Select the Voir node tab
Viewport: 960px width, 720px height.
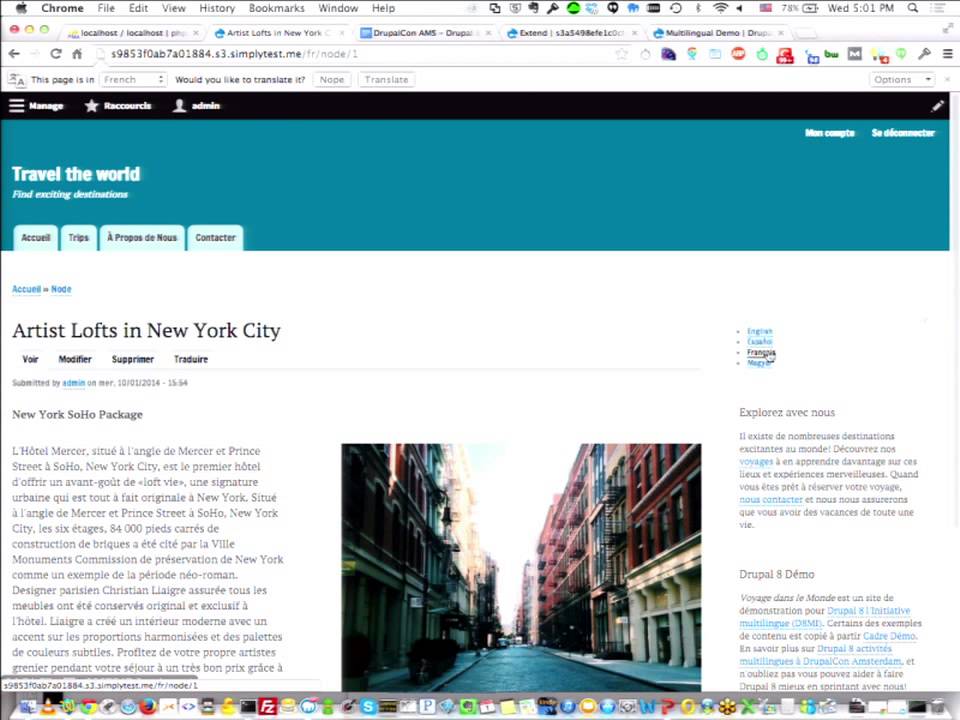pyautogui.click(x=30, y=359)
